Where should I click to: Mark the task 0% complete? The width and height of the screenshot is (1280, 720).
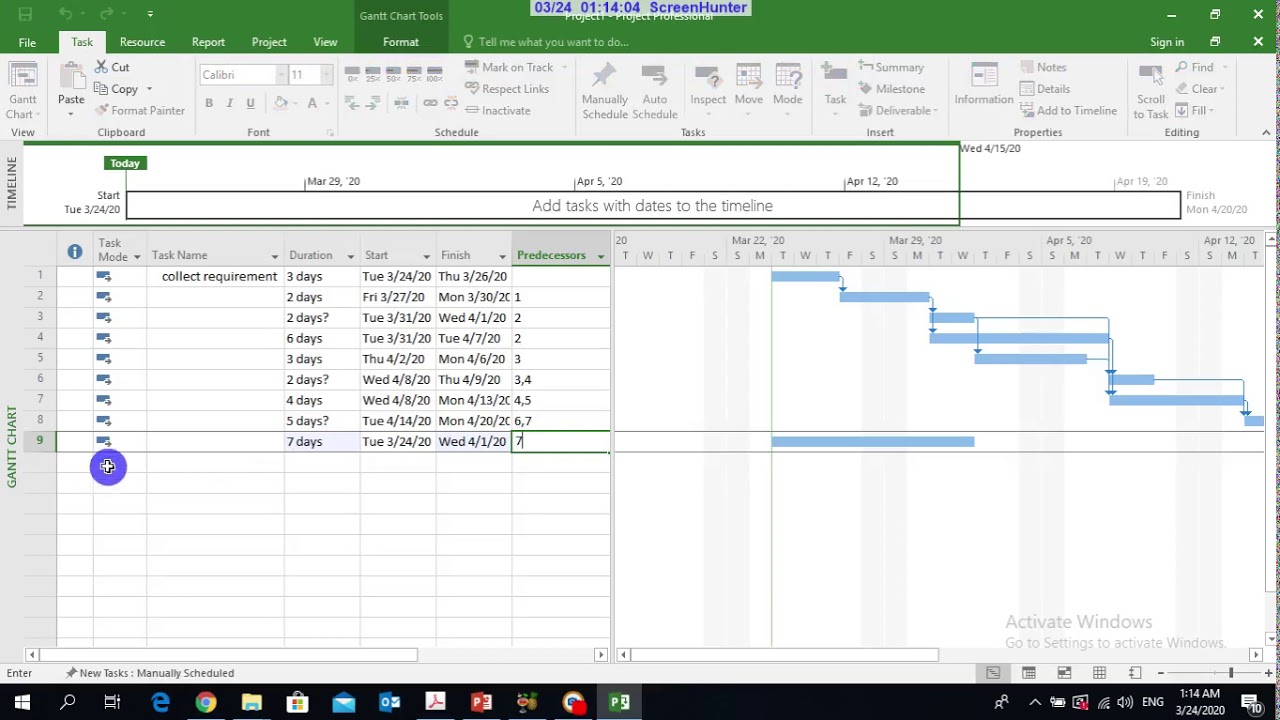(x=352, y=75)
